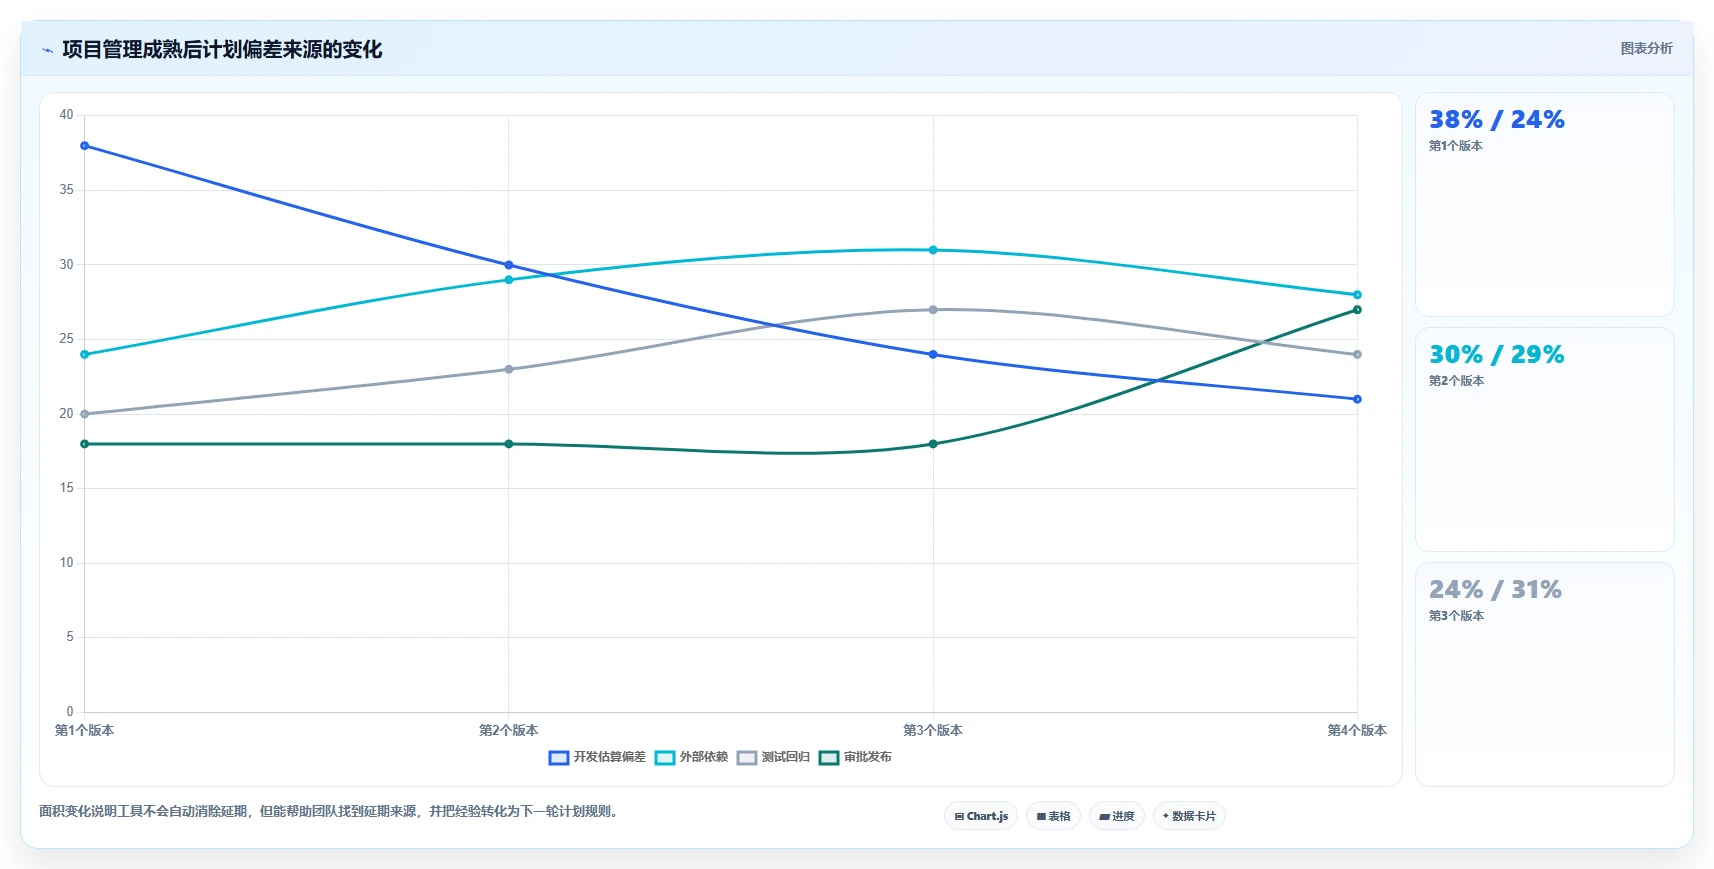The height and width of the screenshot is (869, 1714).
Task: Select the green 审批发布 point at 第2个版本 (18)
Action: click(x=509, y=444)
